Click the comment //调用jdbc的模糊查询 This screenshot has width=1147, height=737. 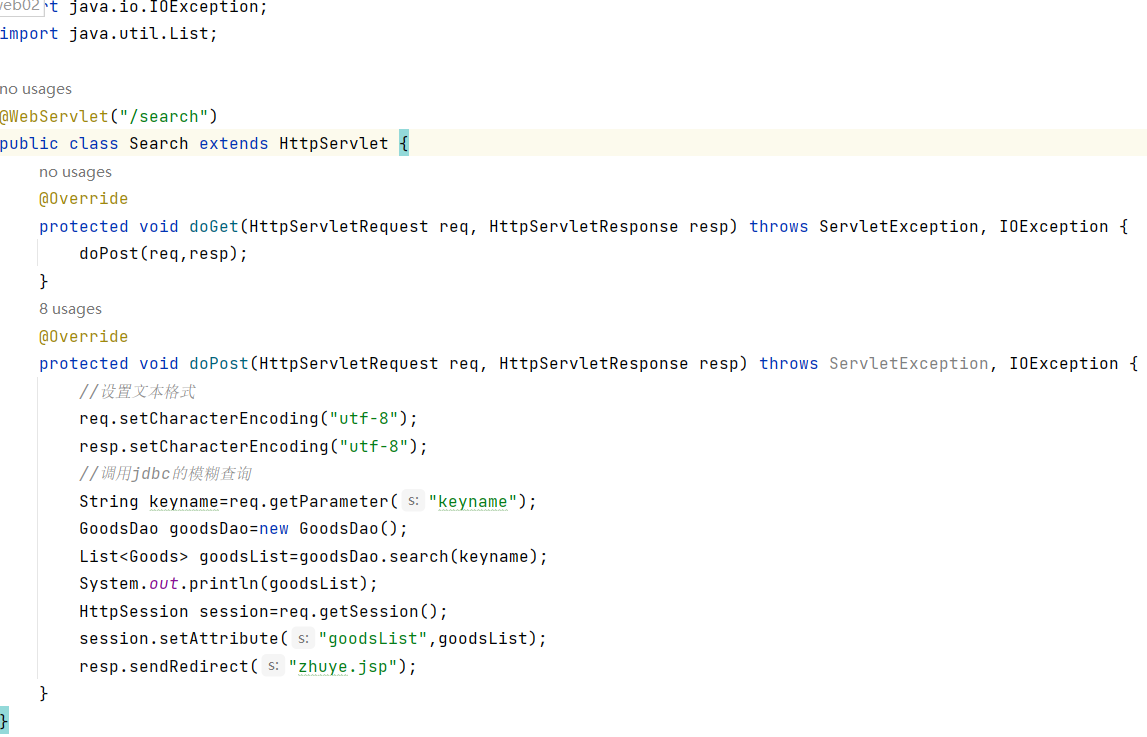pyautogui.click(x=165, y=474)
